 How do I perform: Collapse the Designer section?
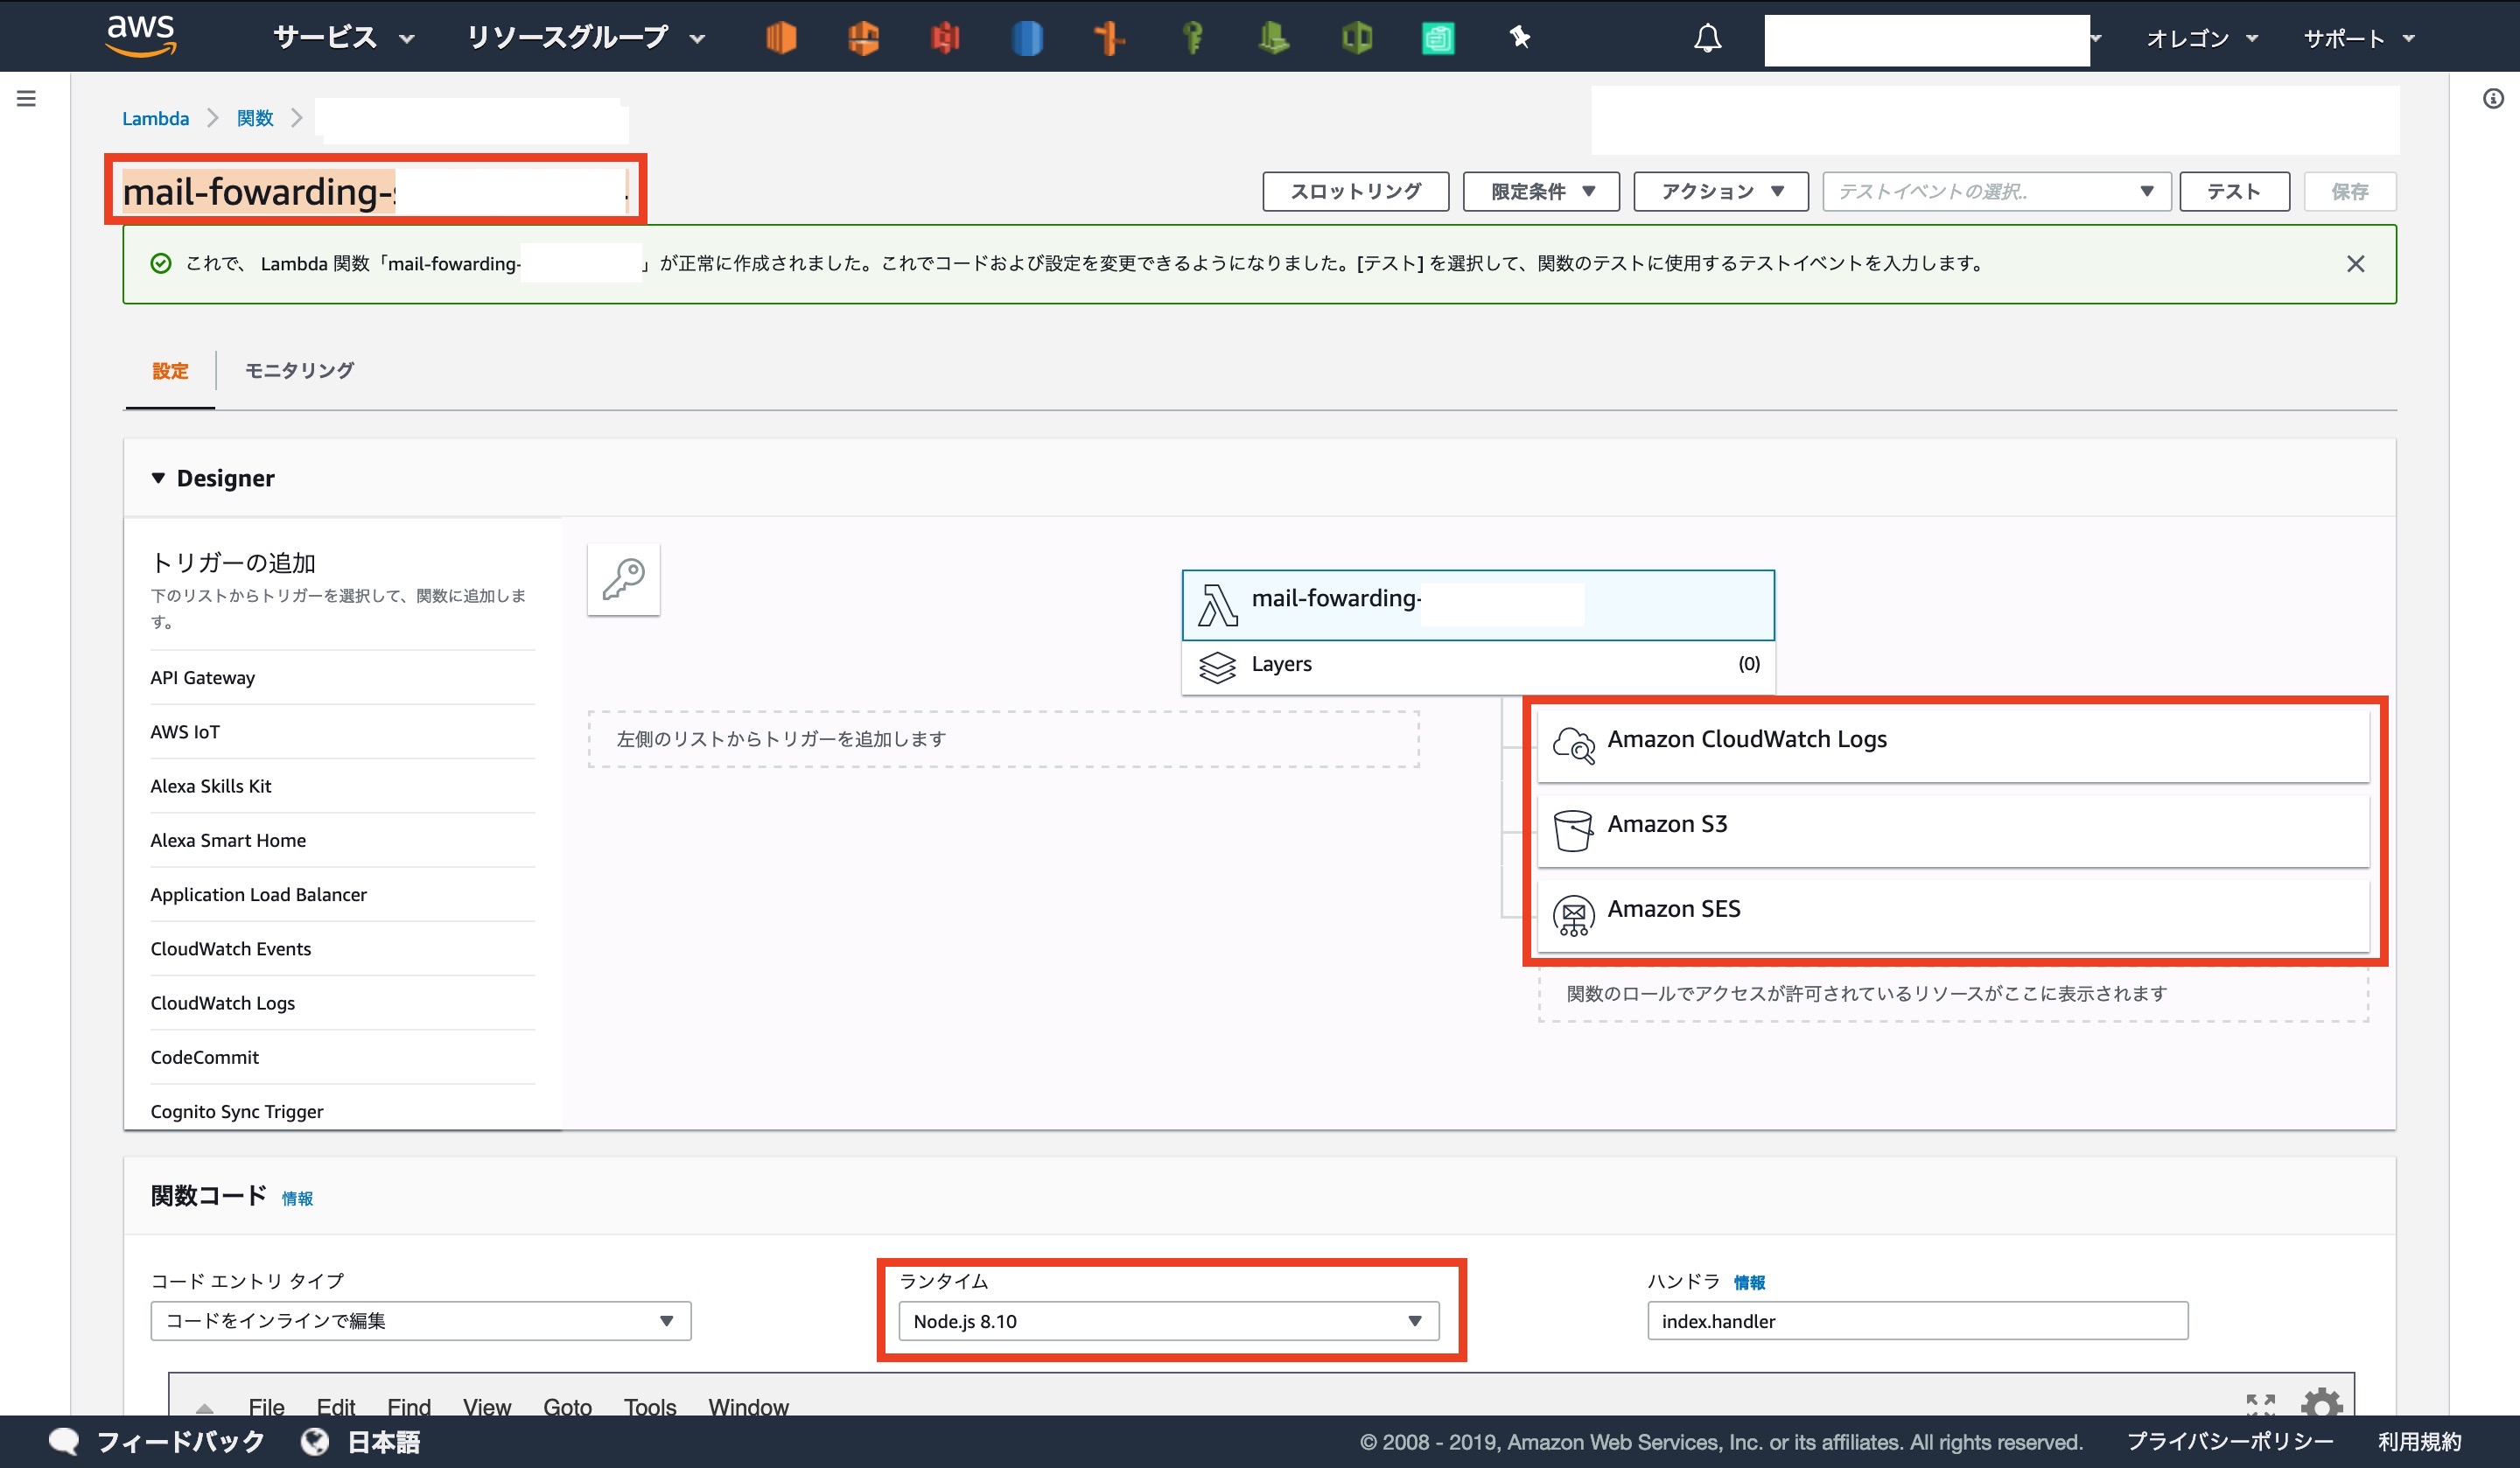[x=159, y=478]
